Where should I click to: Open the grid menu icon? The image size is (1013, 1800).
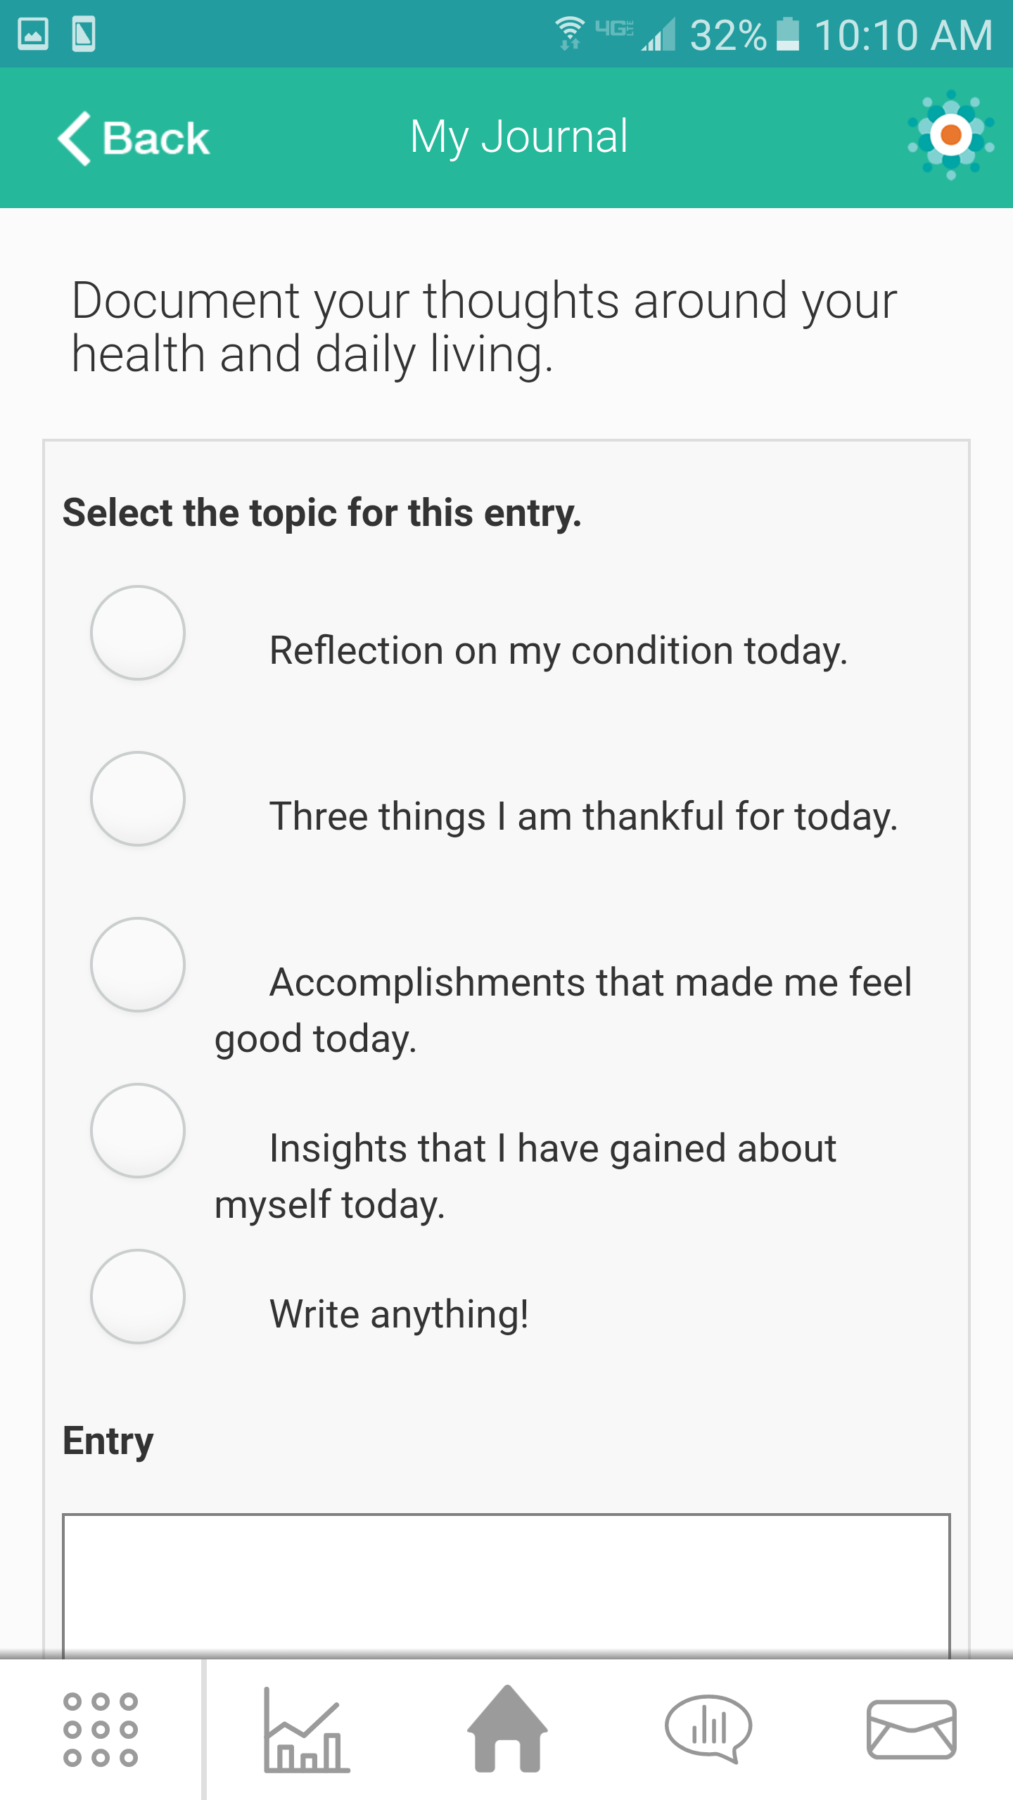[100, 1729]
